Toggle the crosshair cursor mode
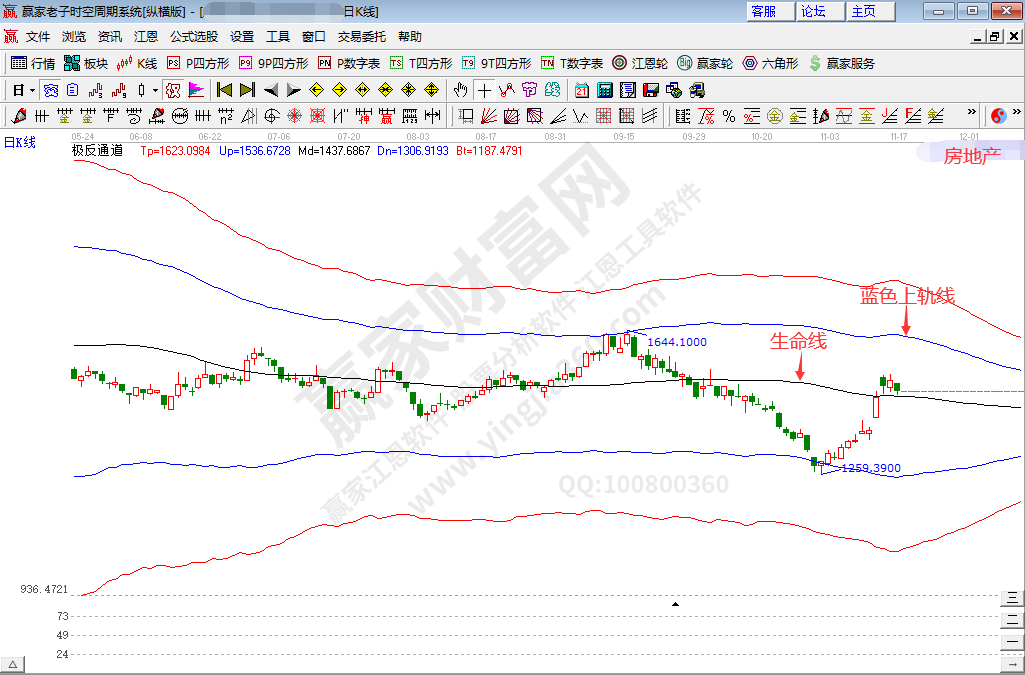1025x675 pixels. click(484, 90)
